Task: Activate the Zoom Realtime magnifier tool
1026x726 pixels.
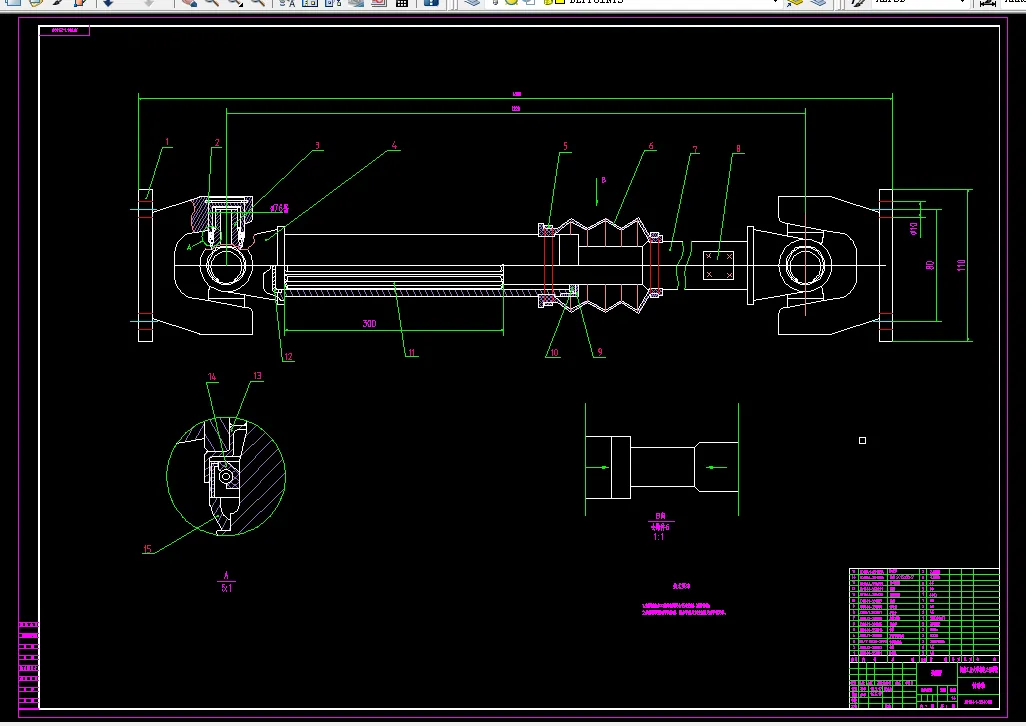Action: point(211,3)
